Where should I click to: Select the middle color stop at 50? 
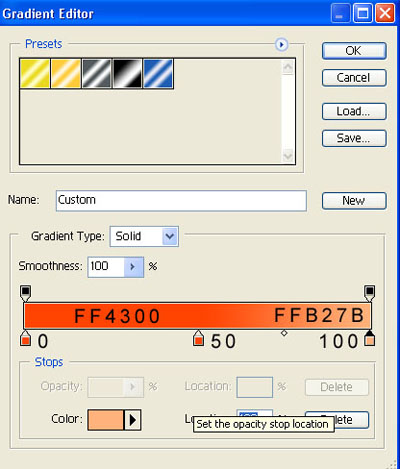[198, 338]
